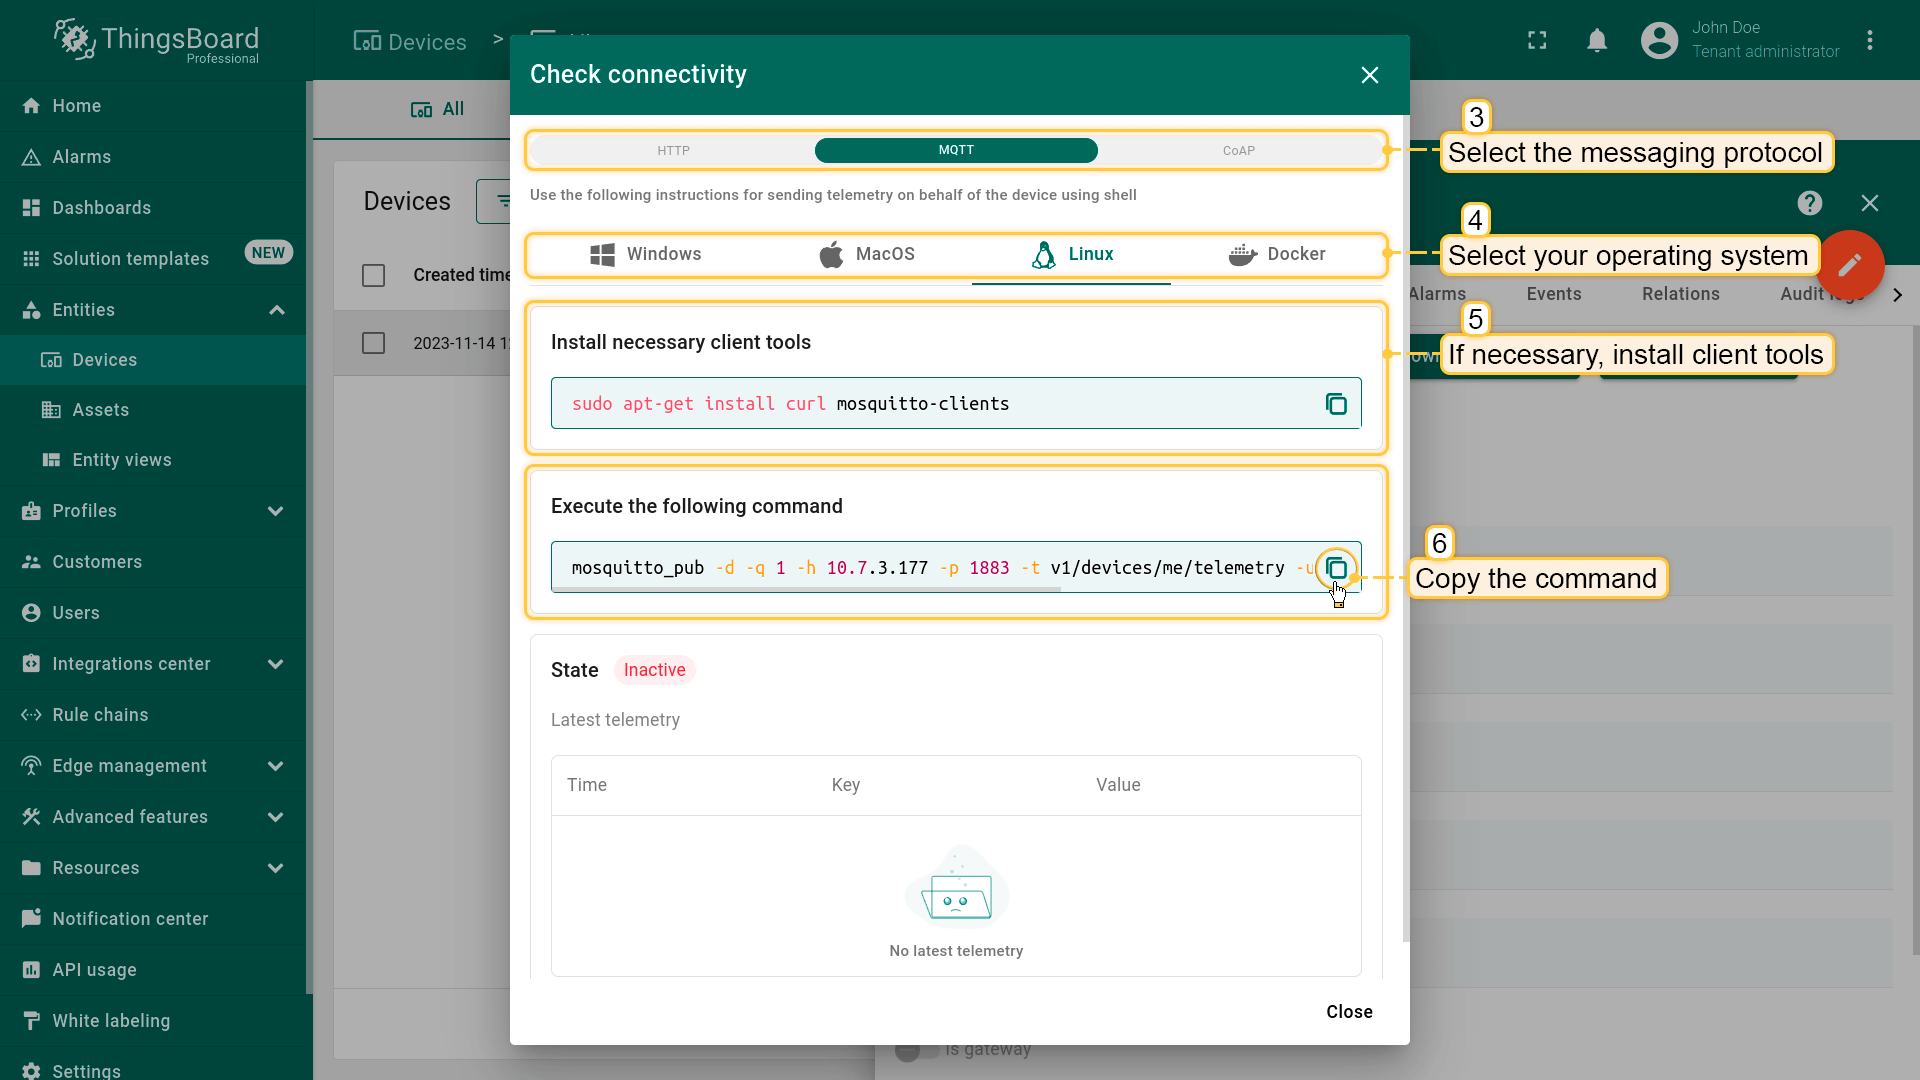Open notifications bell icon
The height and width of the screenshot is (1080, 1920).
[x=1597, y=40]
